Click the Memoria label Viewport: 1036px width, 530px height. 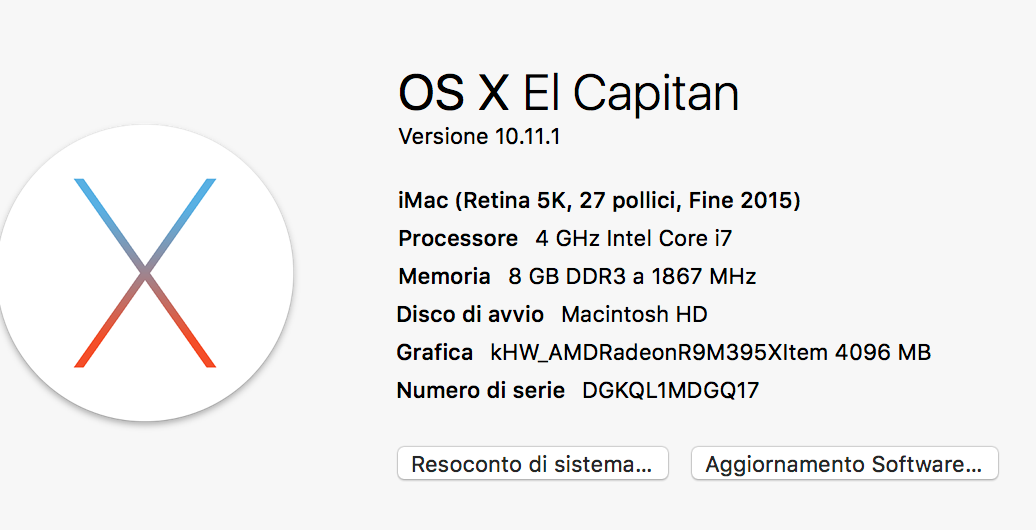pyautogui.click(x=444, y=277)
